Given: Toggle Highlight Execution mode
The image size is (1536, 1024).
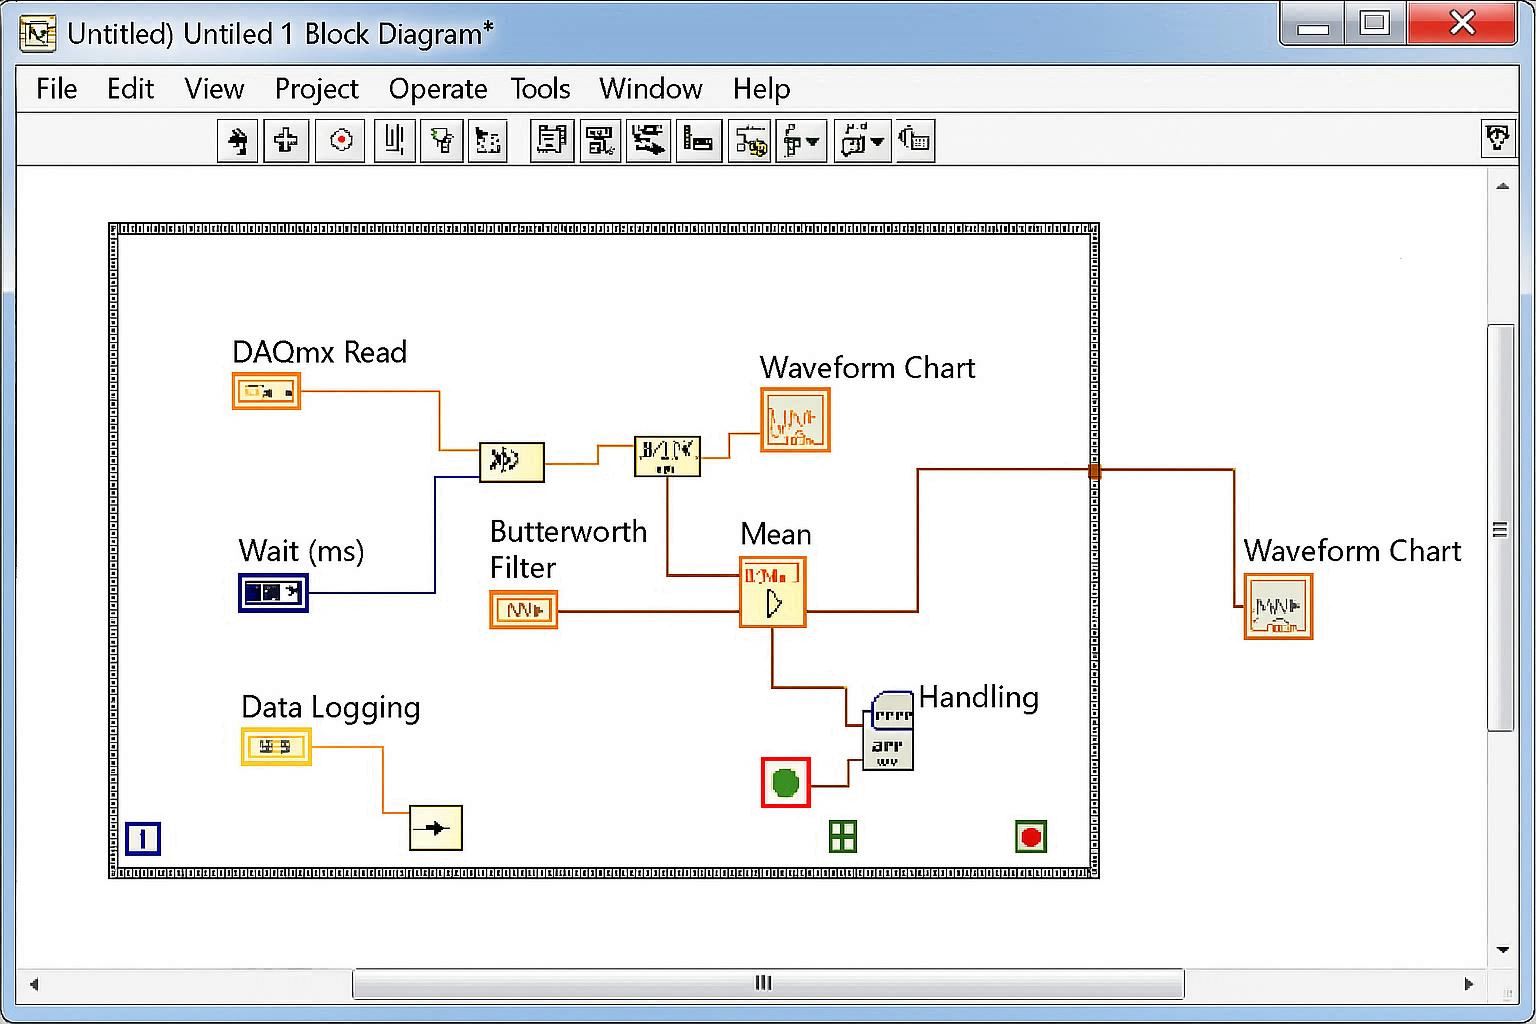Looking at the screenshot, I should point(442,140).
